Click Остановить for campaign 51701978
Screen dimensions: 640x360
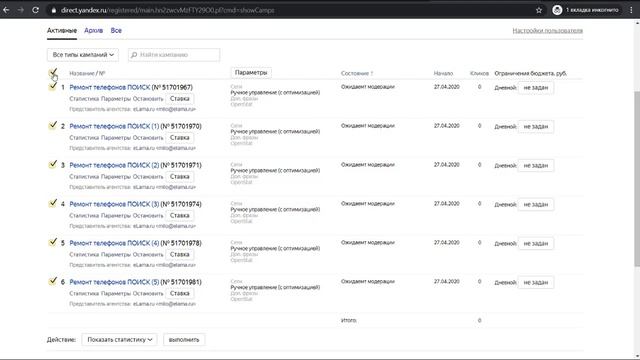coord(148,255)
